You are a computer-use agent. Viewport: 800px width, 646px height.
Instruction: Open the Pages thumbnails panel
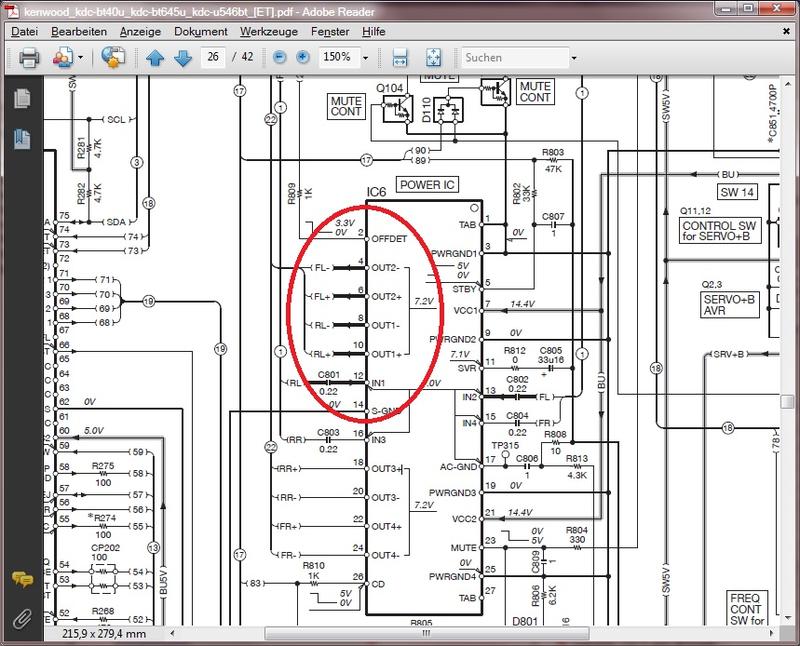coord(21,99)
